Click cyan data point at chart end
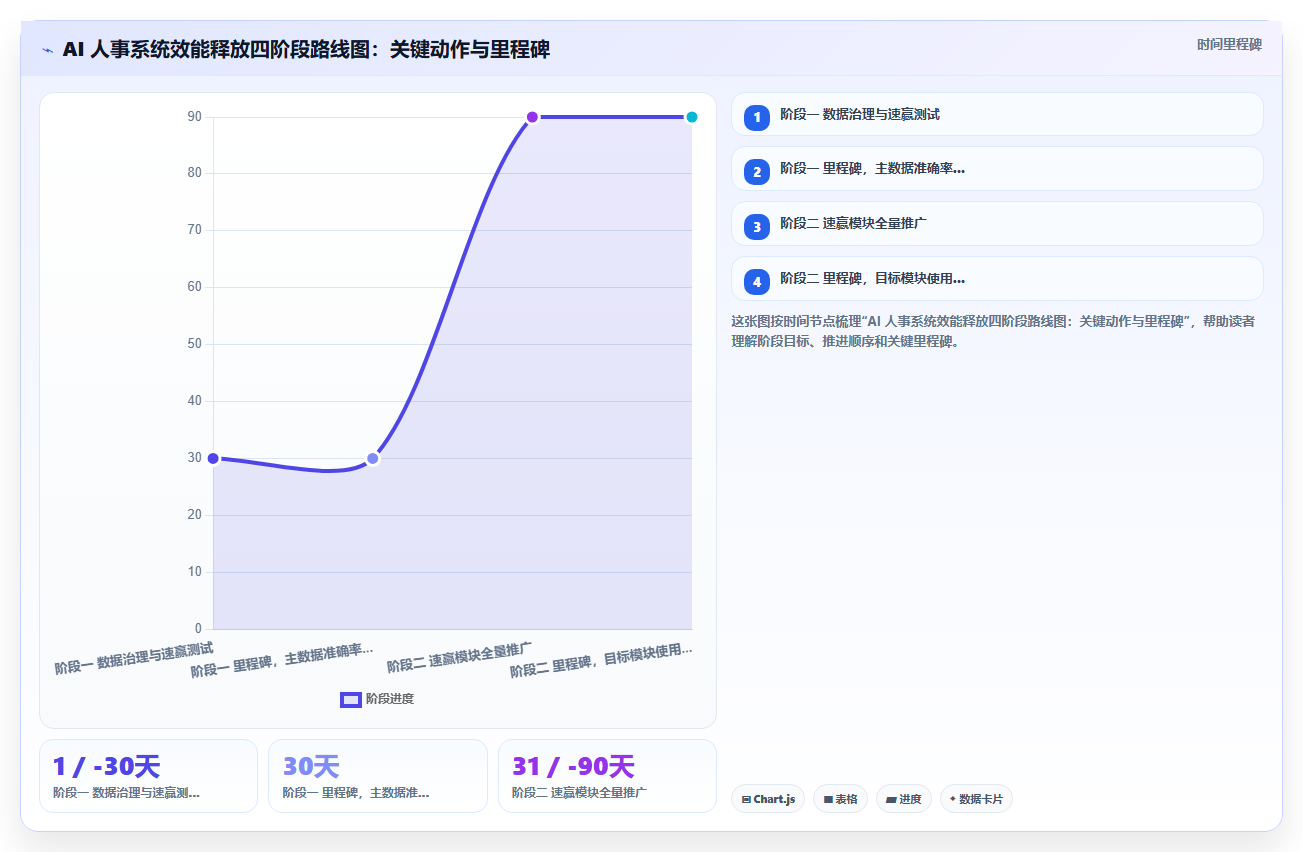Viewport: 1303px width, 852px height. [691, 117]
